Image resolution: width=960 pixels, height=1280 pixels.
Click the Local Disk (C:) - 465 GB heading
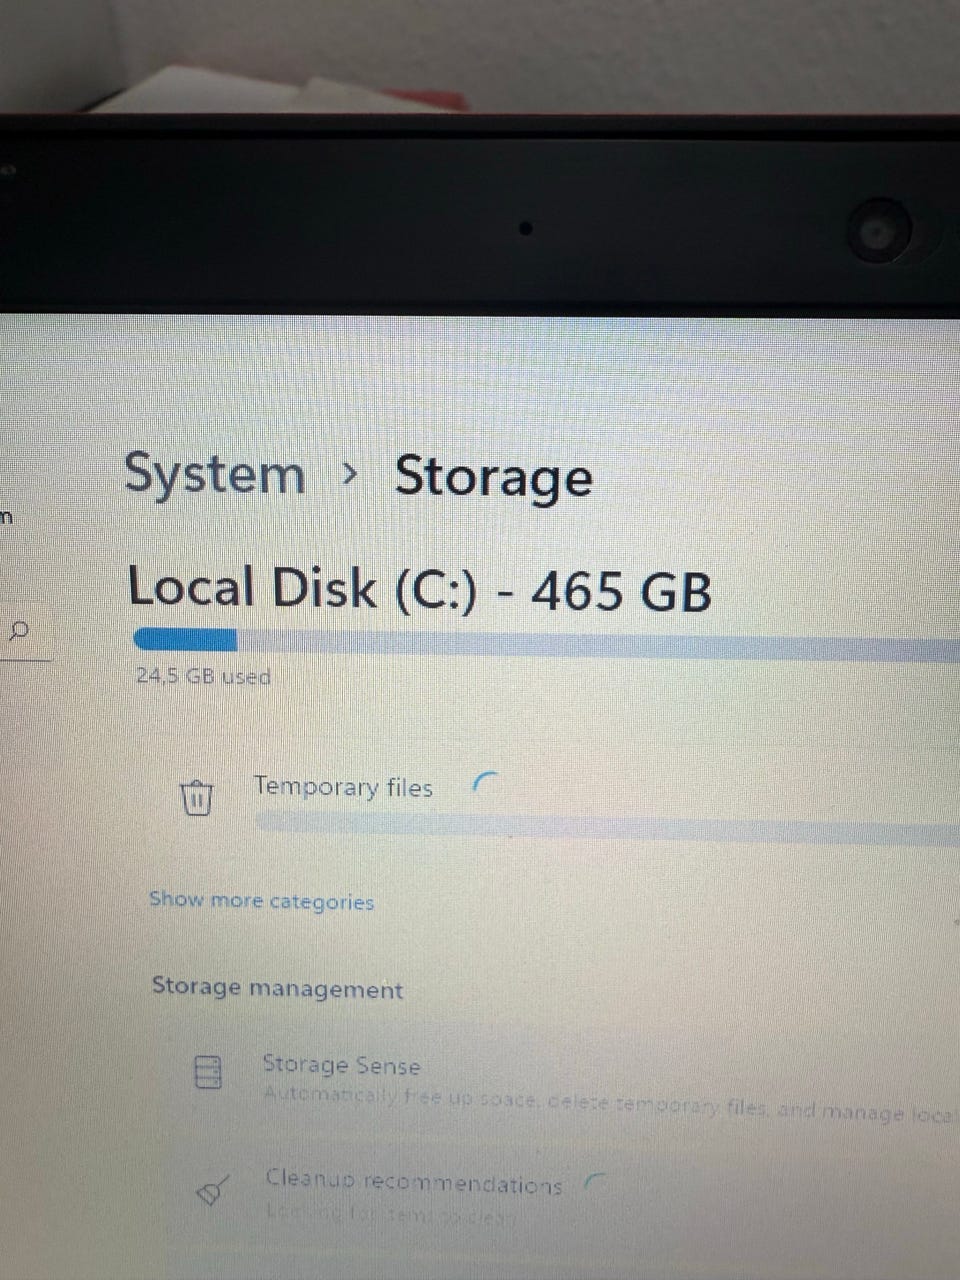[x=419, y=588]
